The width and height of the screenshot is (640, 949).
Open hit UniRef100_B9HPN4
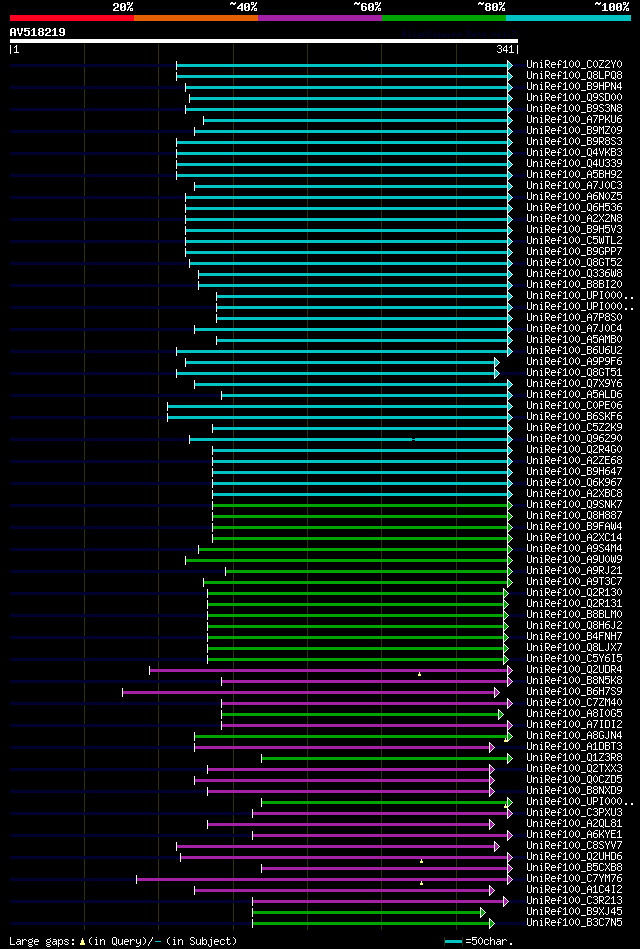574,87
